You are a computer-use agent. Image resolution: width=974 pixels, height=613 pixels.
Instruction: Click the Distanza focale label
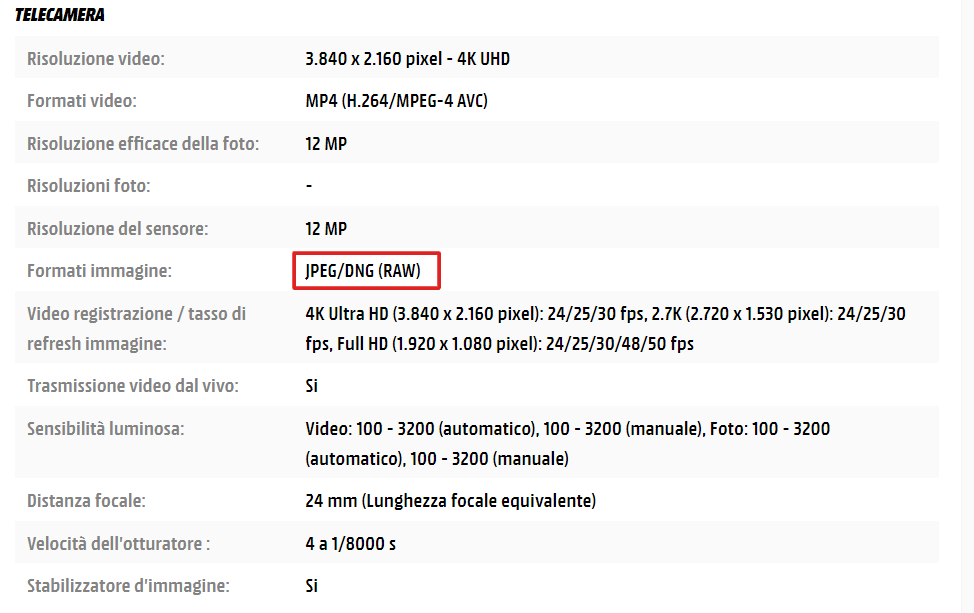(86, 501)
